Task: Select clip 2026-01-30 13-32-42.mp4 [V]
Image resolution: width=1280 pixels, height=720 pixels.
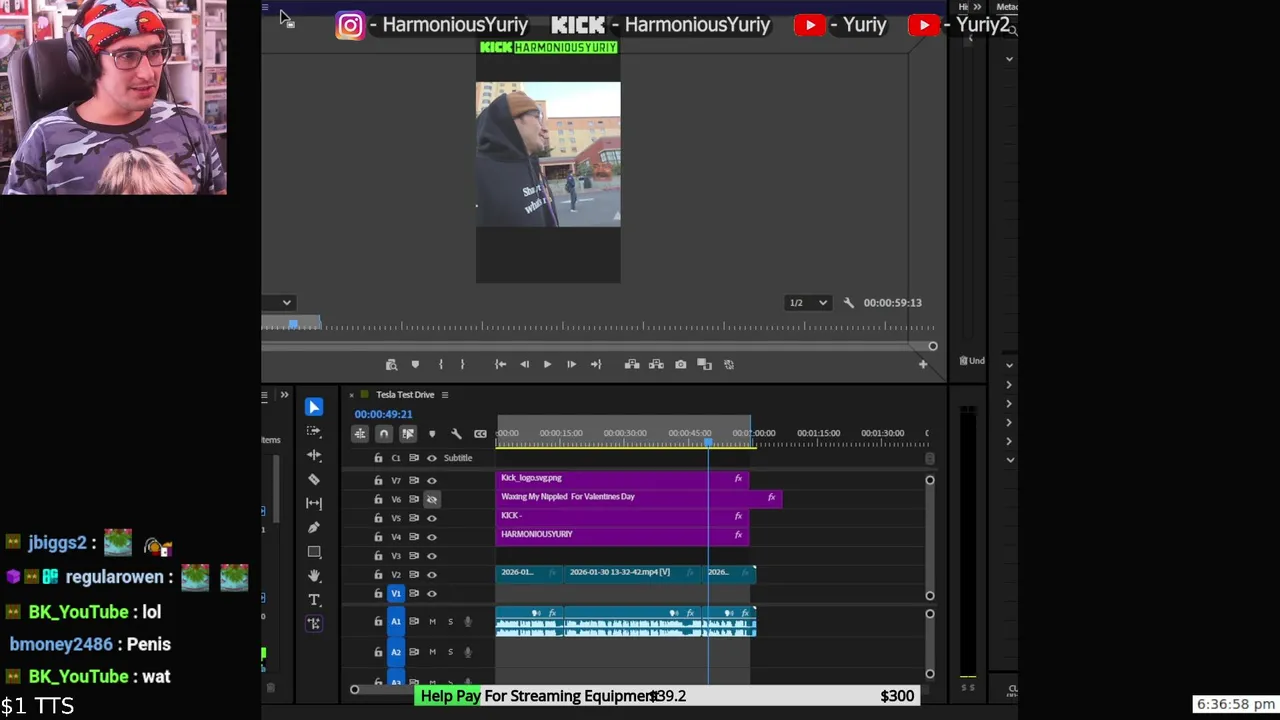Action: pos(632,572)
